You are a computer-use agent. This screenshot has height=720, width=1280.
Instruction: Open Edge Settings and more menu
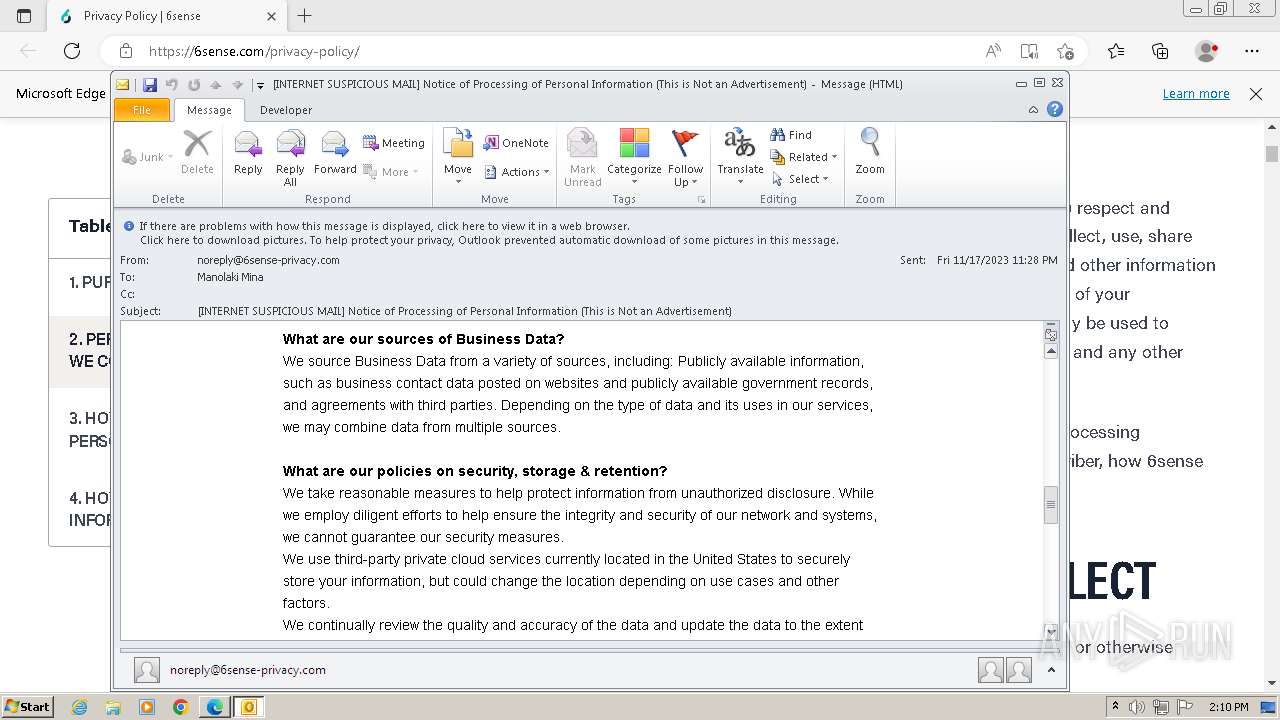coord(1252,51)
